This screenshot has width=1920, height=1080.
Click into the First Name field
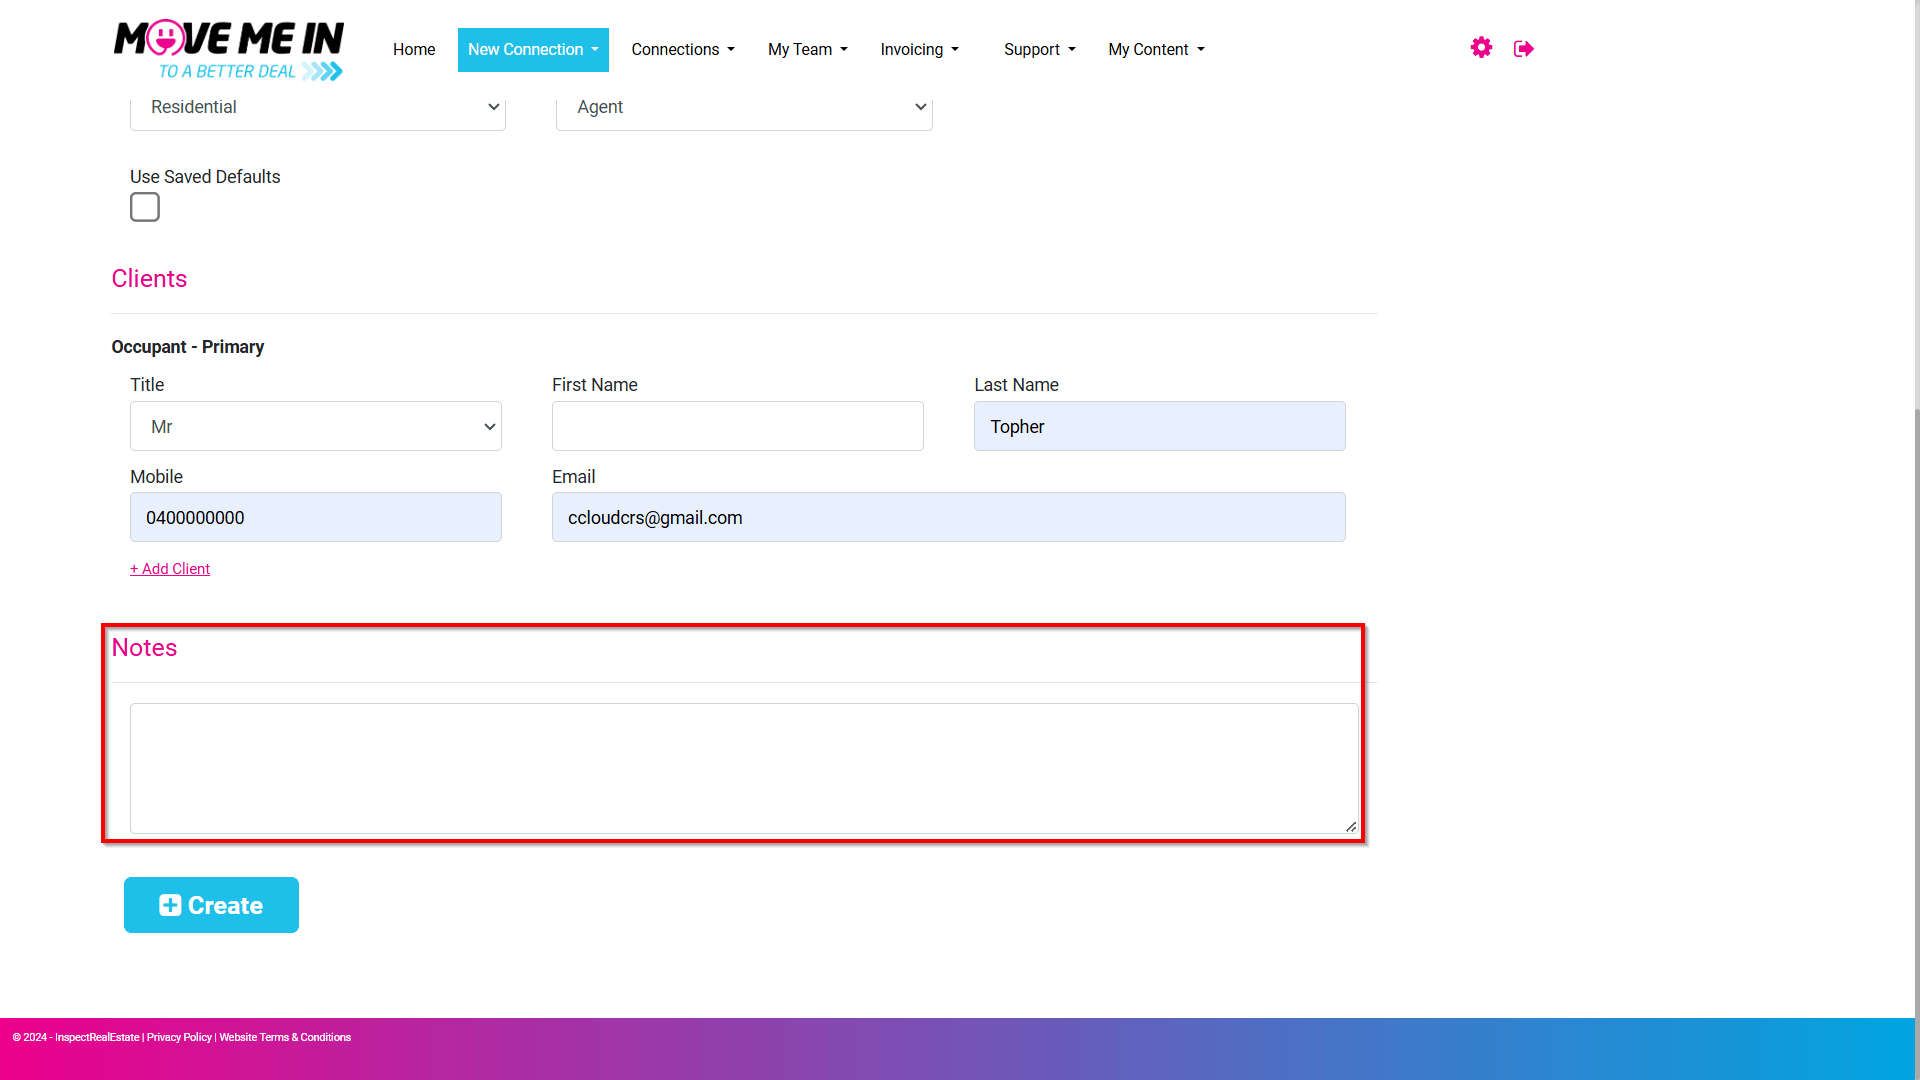738,426
